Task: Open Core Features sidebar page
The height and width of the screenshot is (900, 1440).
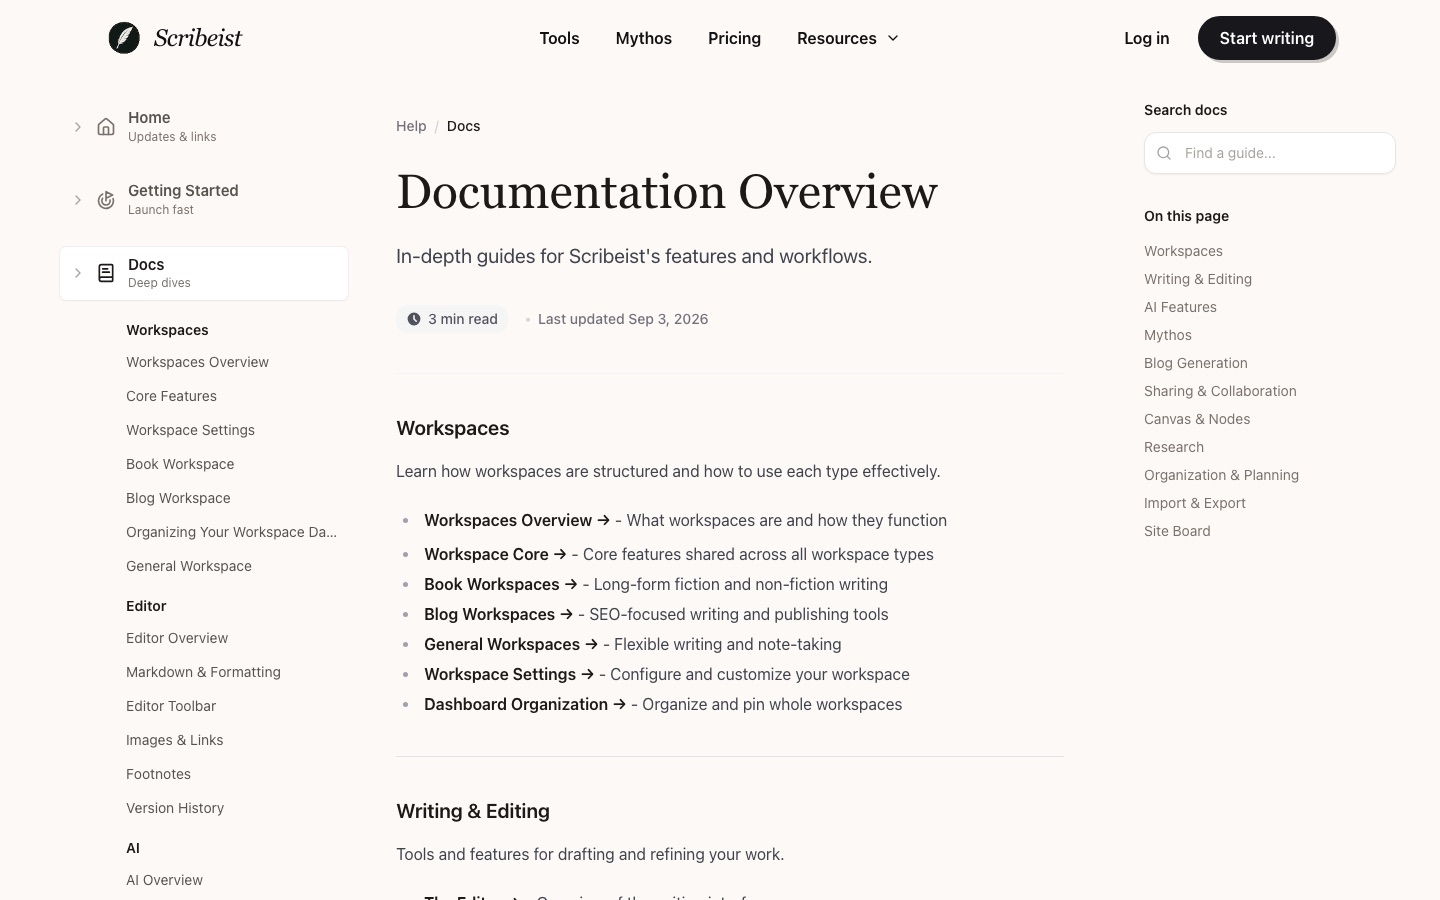Action: (x=171, y=396)
